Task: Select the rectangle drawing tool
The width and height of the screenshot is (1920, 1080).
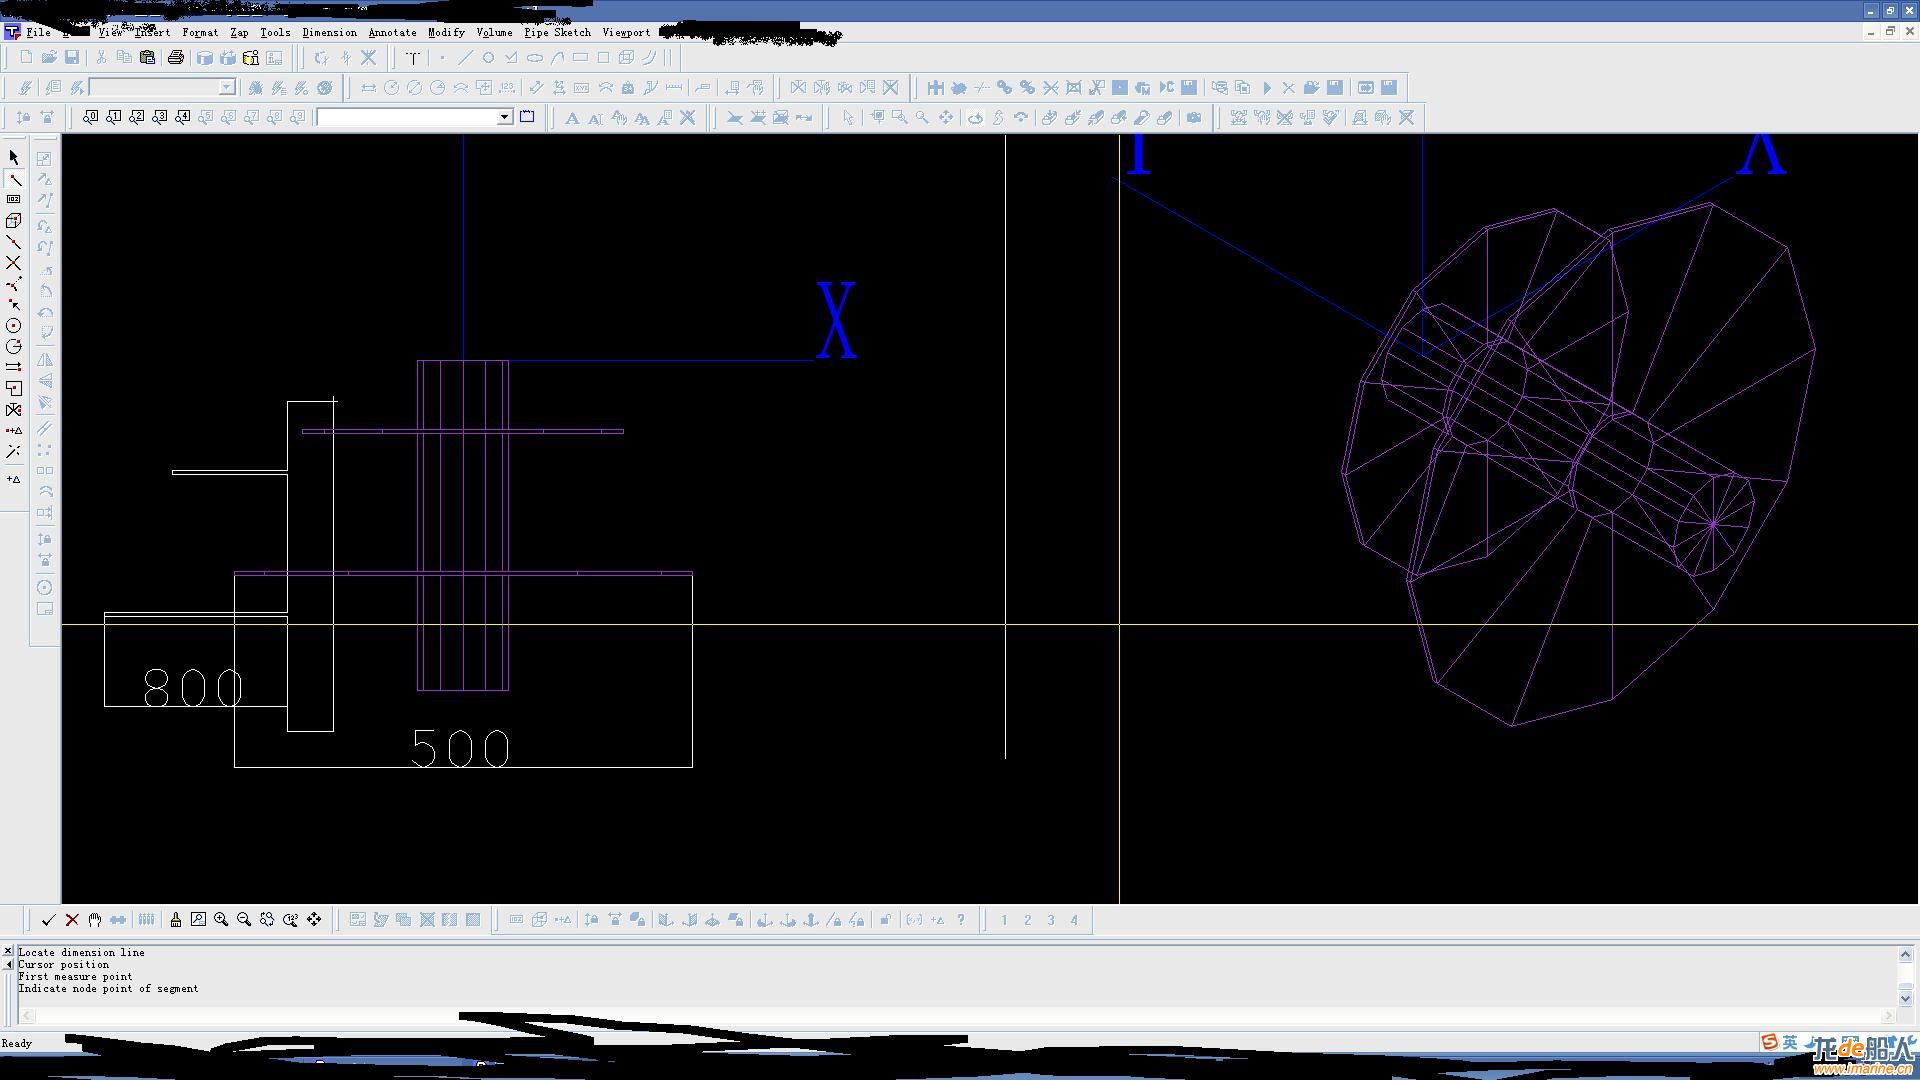Action: tap(580, 58)
